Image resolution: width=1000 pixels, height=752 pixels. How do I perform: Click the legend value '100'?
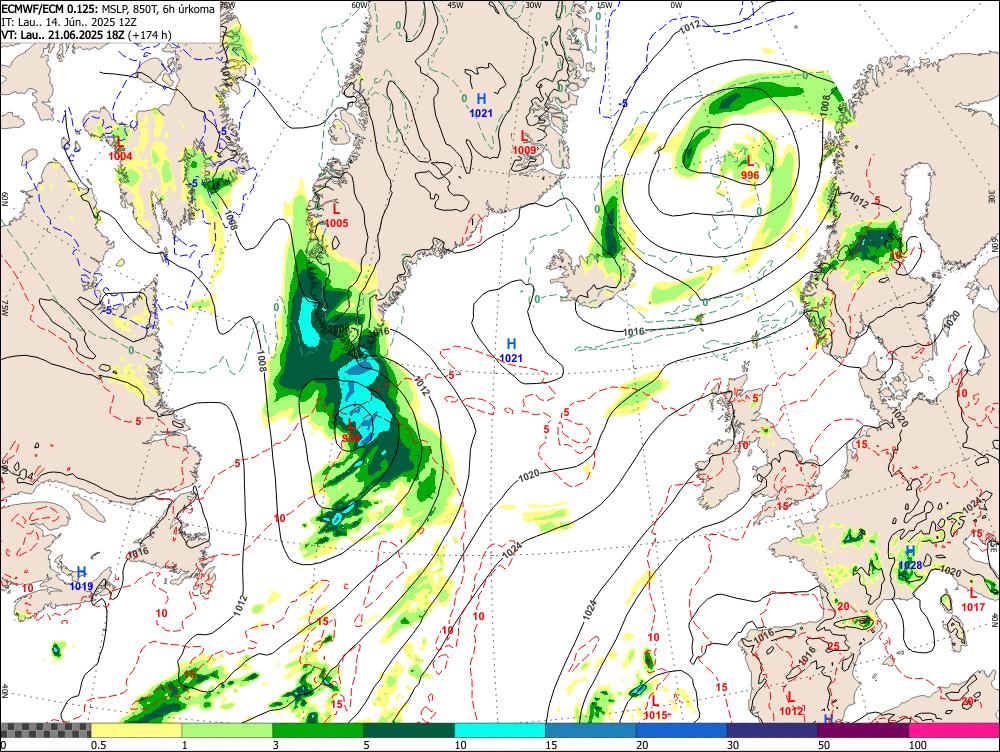(917, 745)
